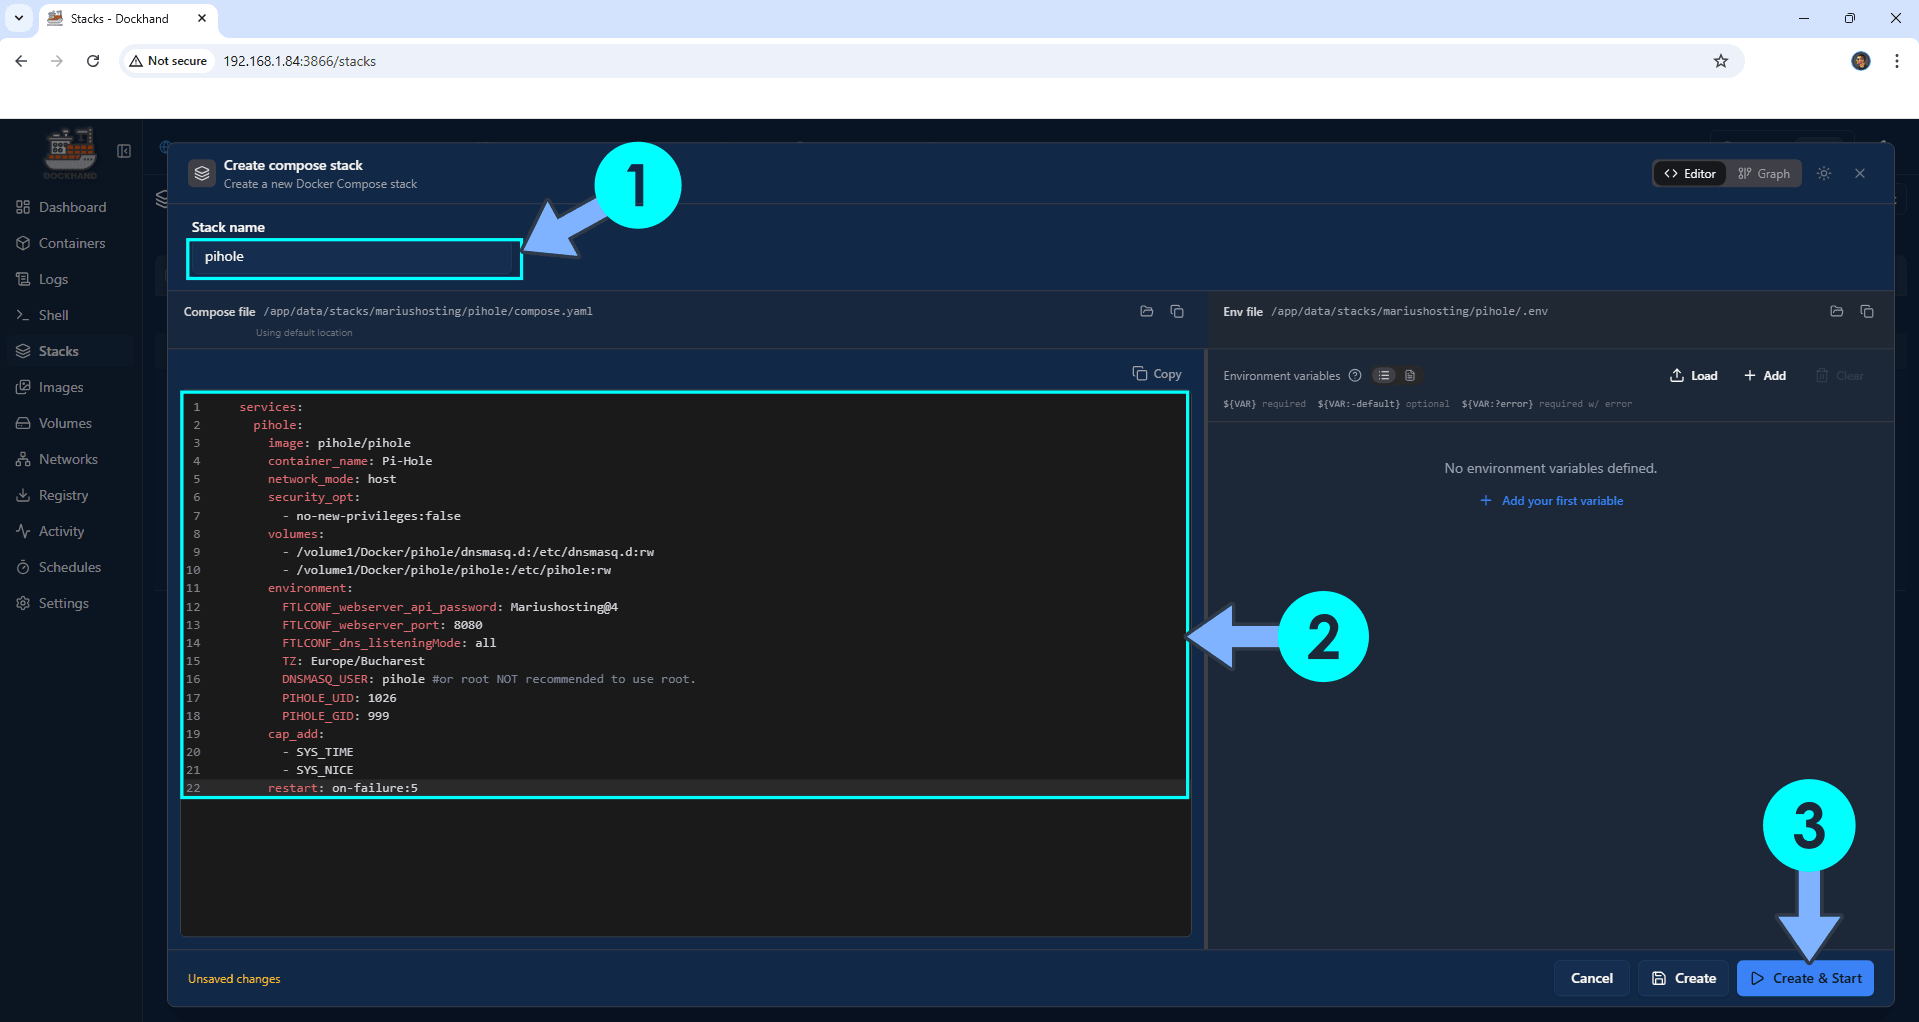Click the Dockhand ship logo

[x=70, y=153]
